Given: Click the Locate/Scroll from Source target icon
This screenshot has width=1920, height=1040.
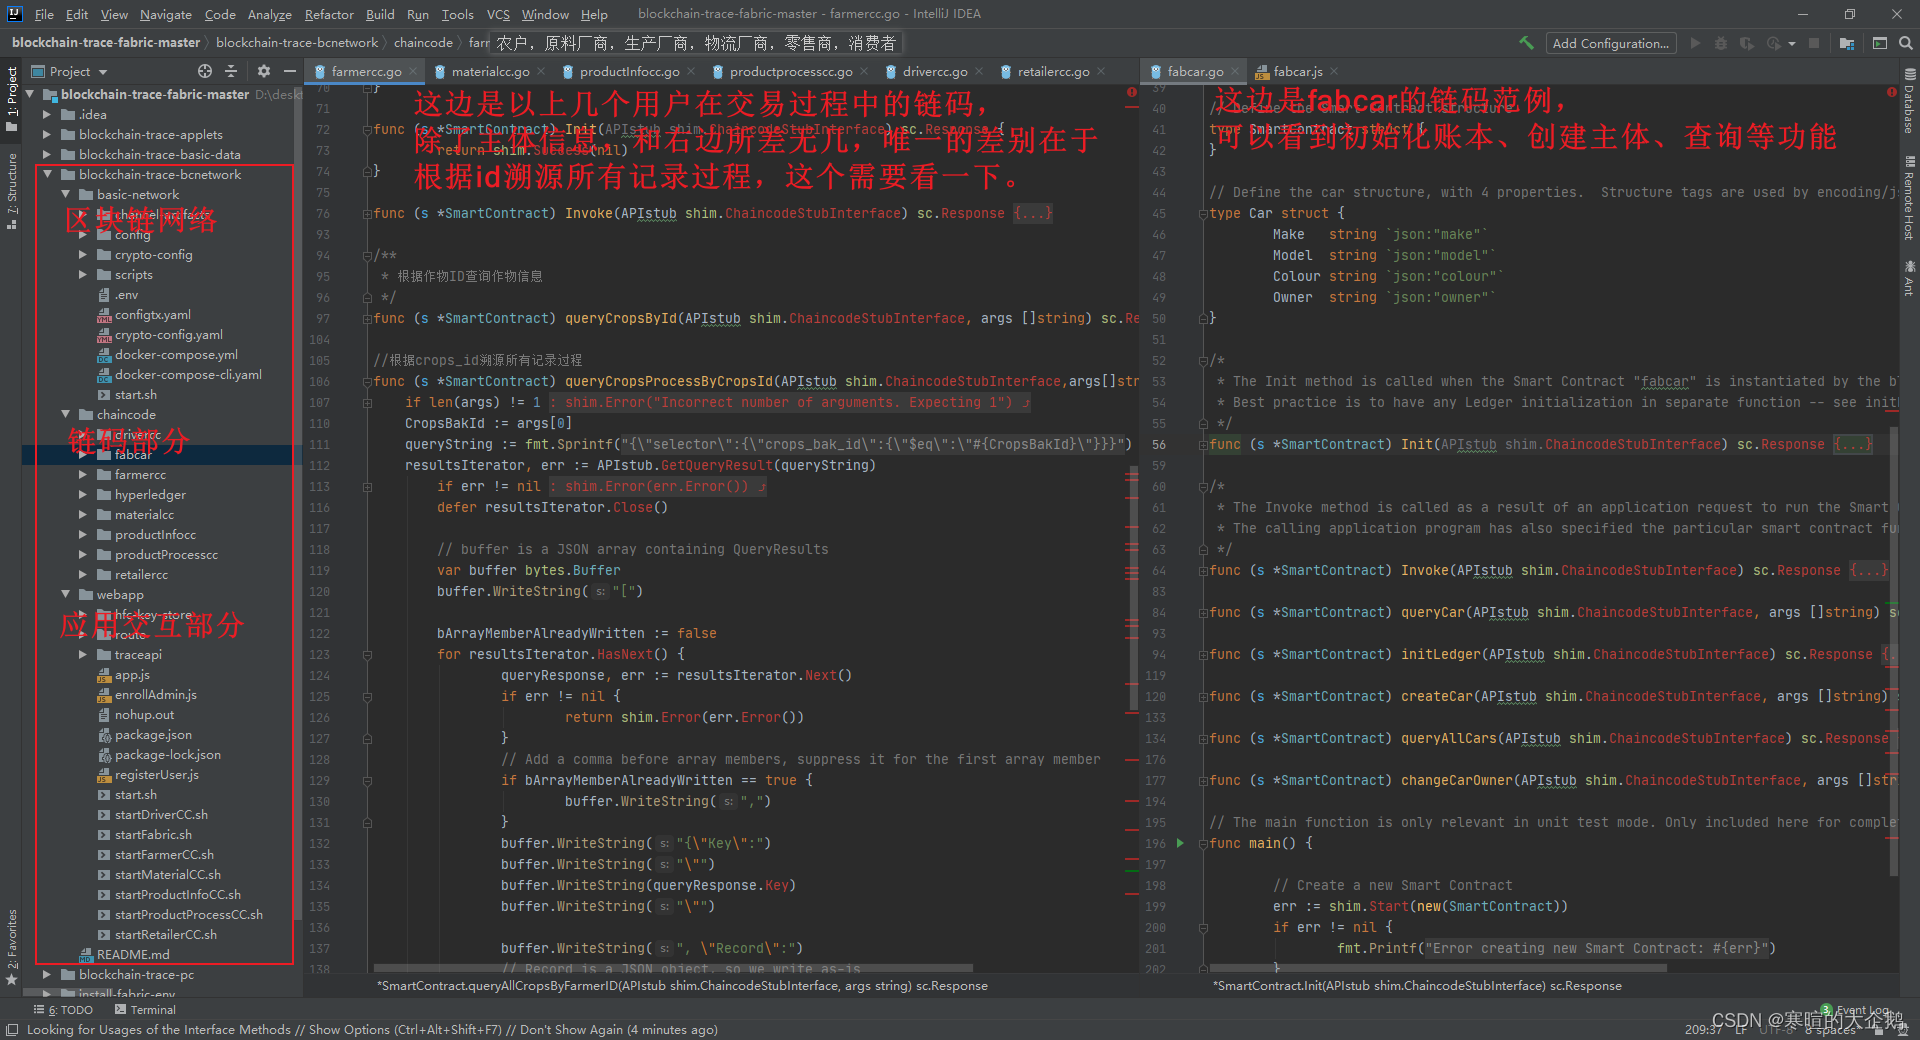Looking at the screenshot, I should (x=205, y=71).
